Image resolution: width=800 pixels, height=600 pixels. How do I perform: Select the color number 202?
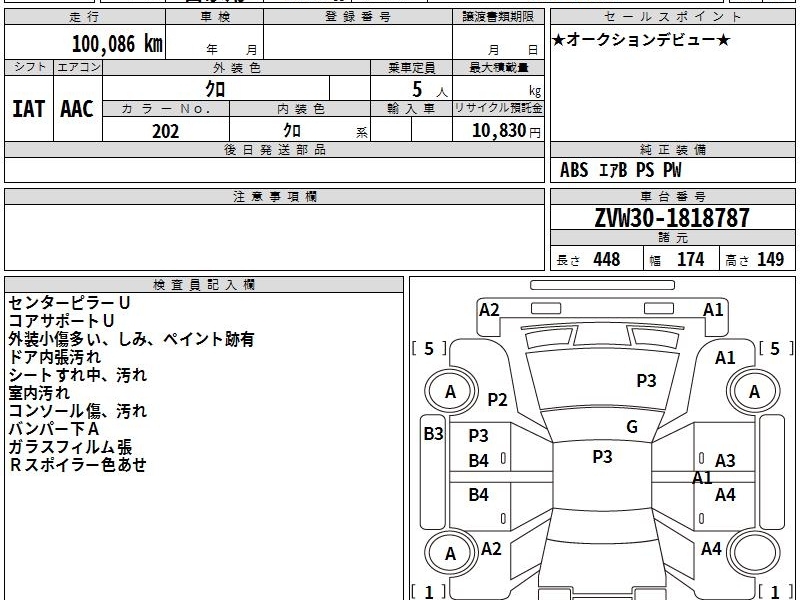[166, 131]
